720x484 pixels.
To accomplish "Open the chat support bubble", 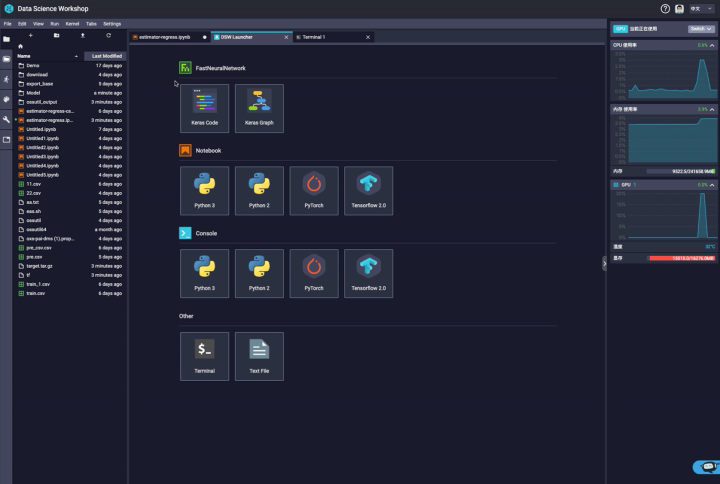I will coord(707,467).
